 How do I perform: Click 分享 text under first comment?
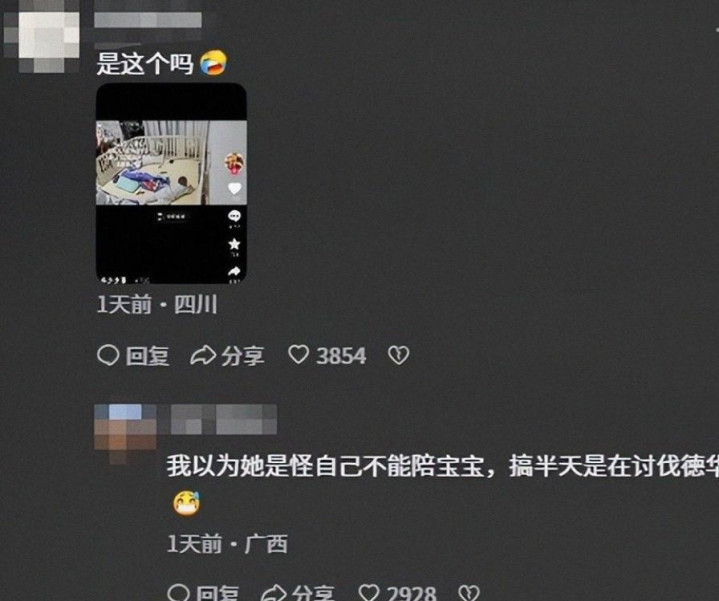pos(243,356)
